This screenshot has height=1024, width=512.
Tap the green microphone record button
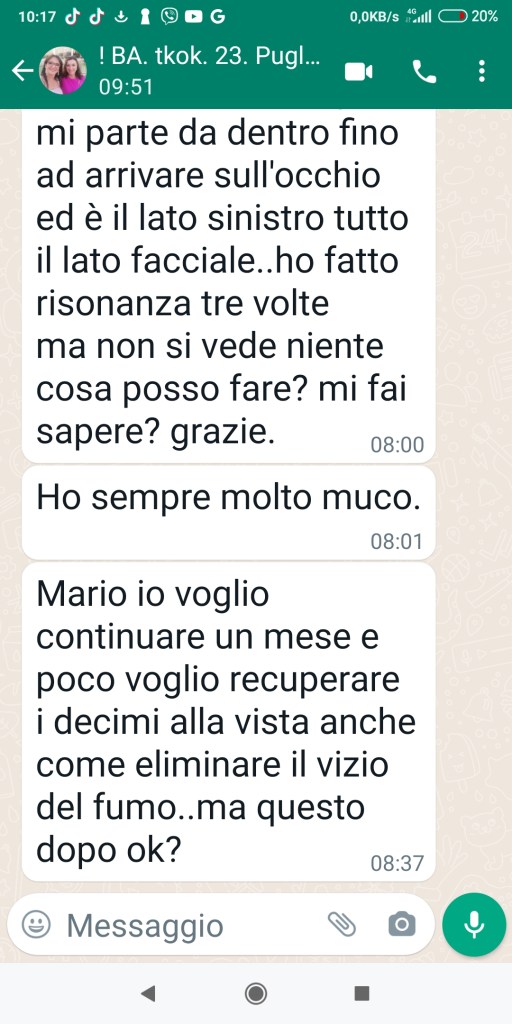(474, 925)
